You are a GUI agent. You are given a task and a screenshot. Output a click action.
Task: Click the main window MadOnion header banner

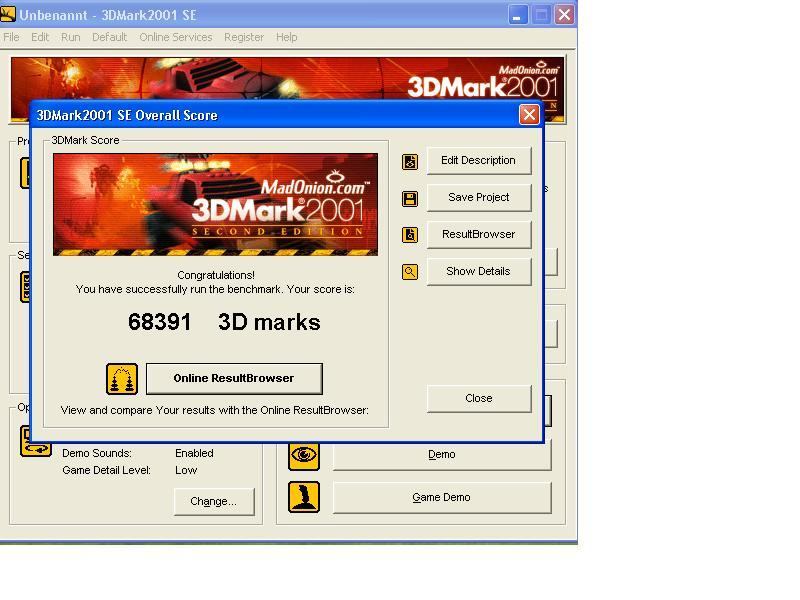click(x=288, y=79)
